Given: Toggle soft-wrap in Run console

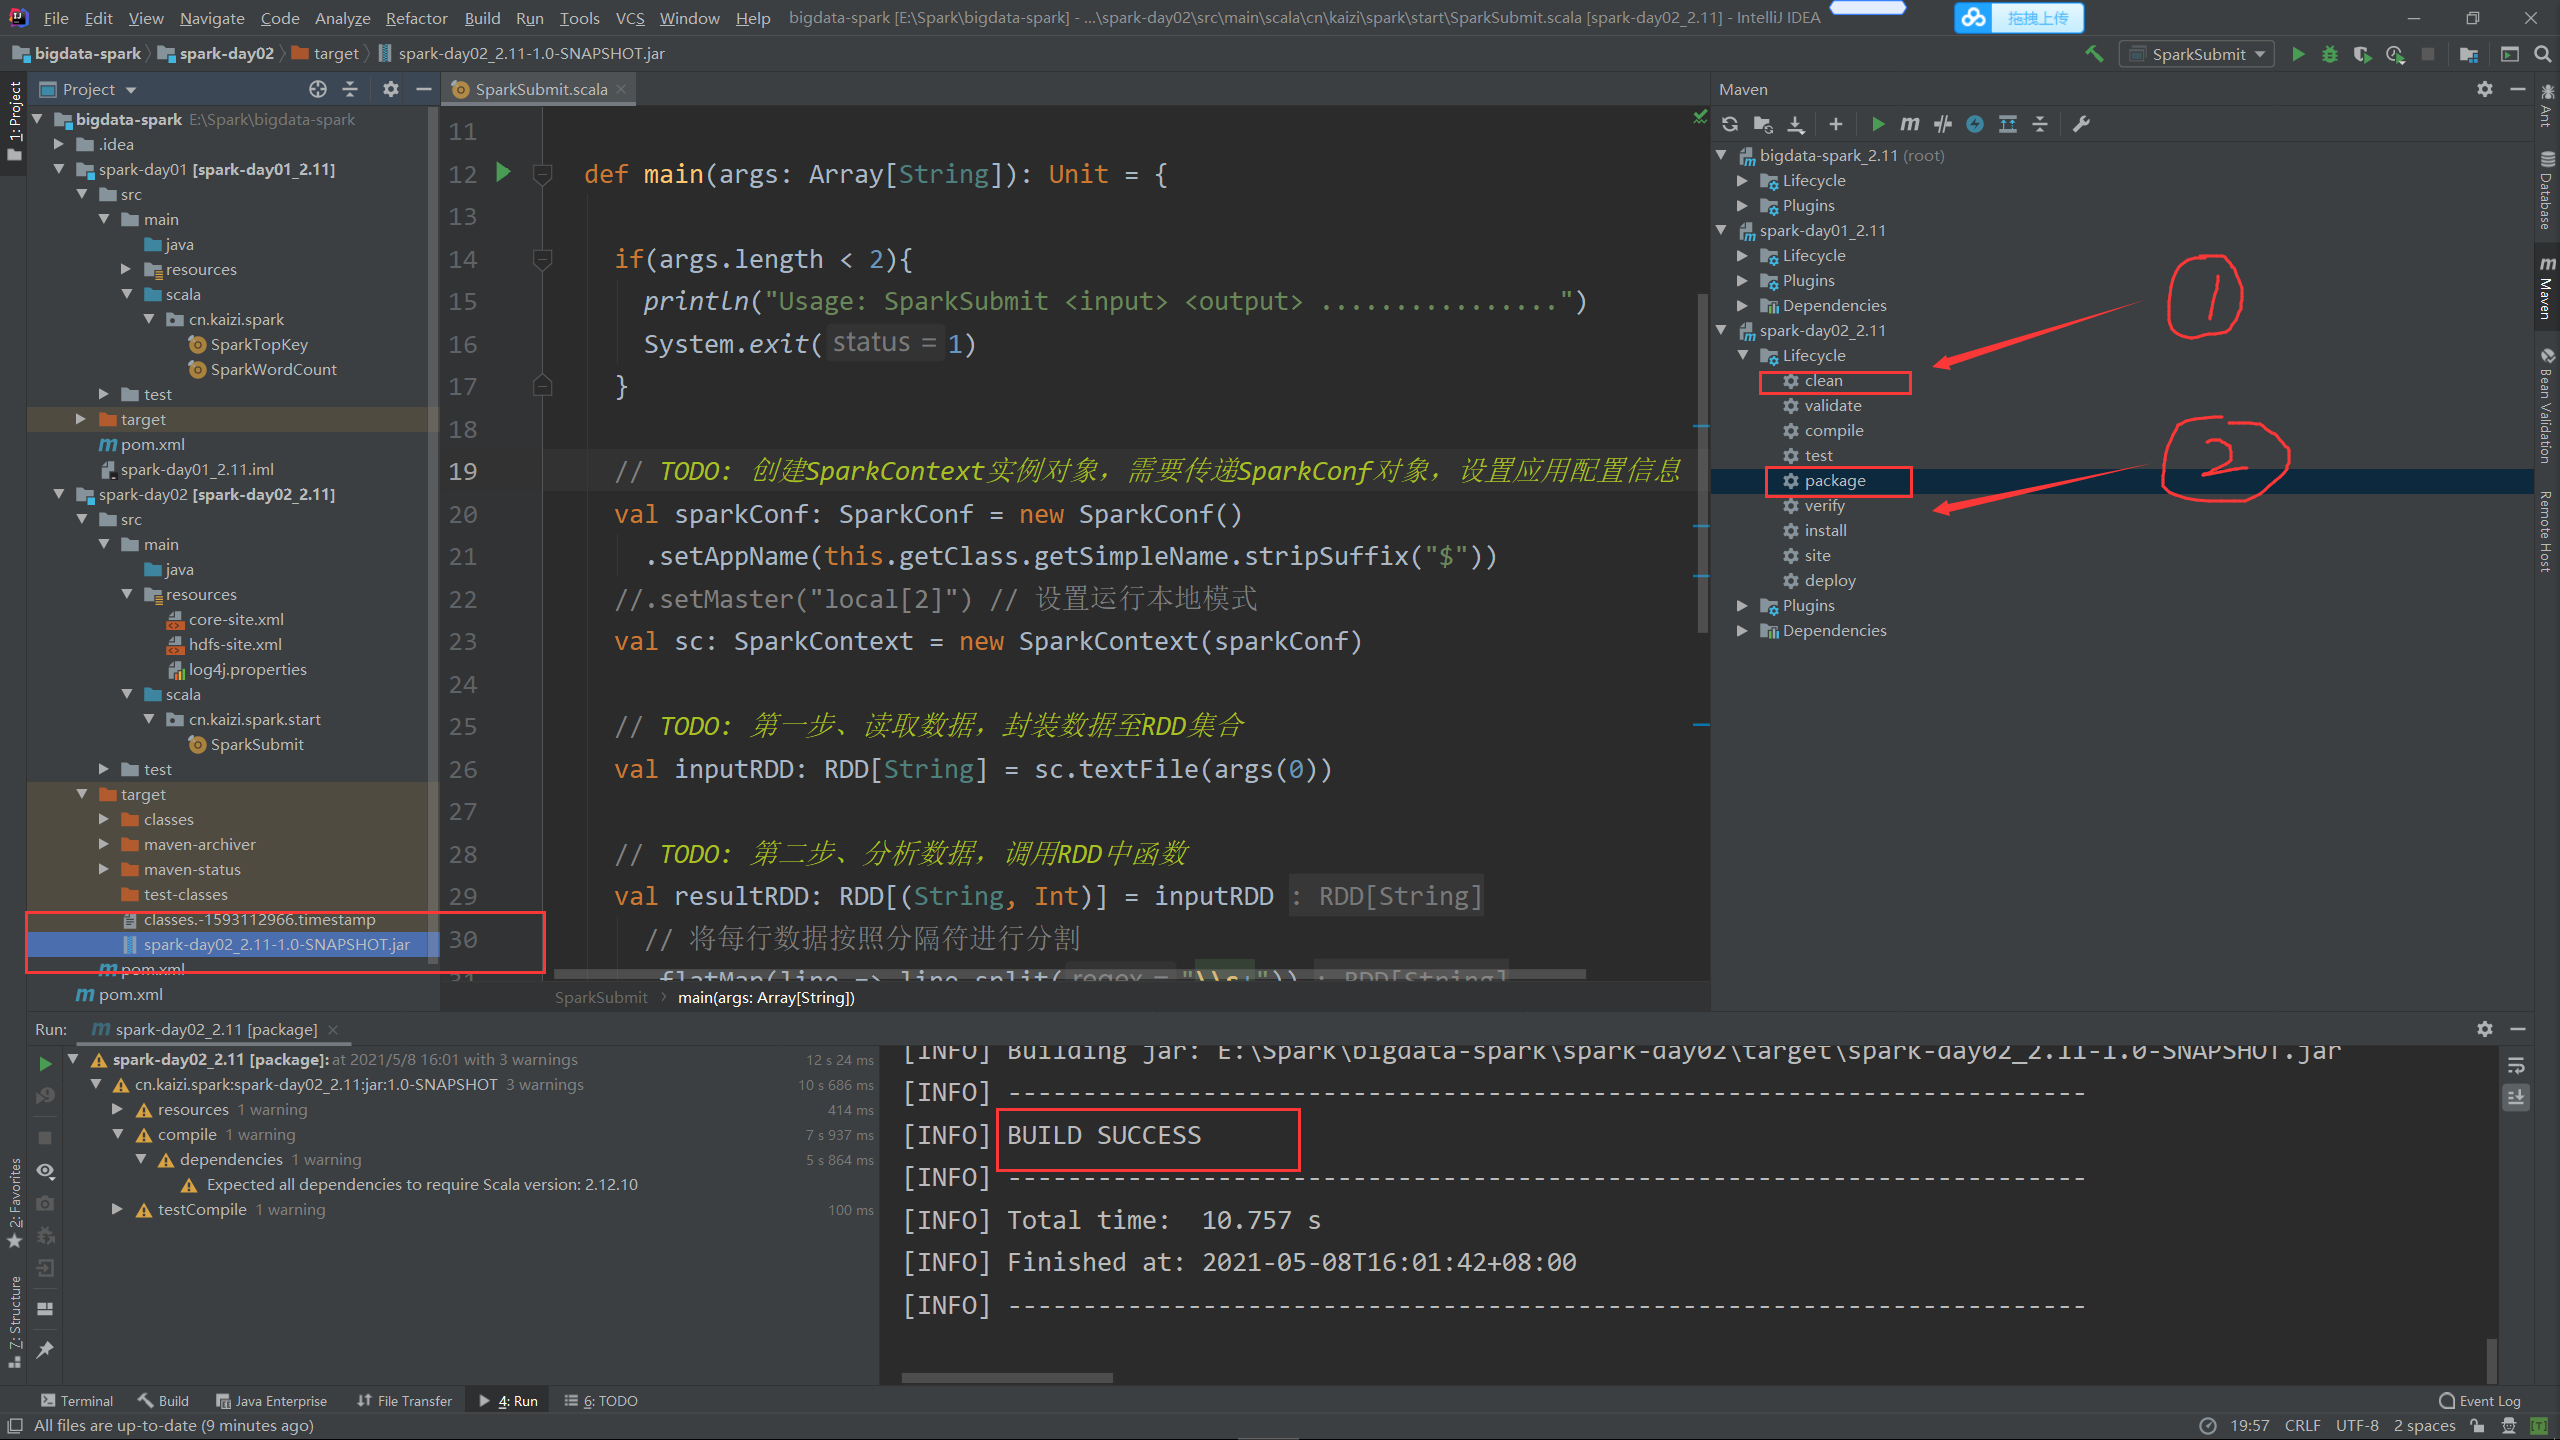Looking at the screenshot, I should [2516, 1066].
